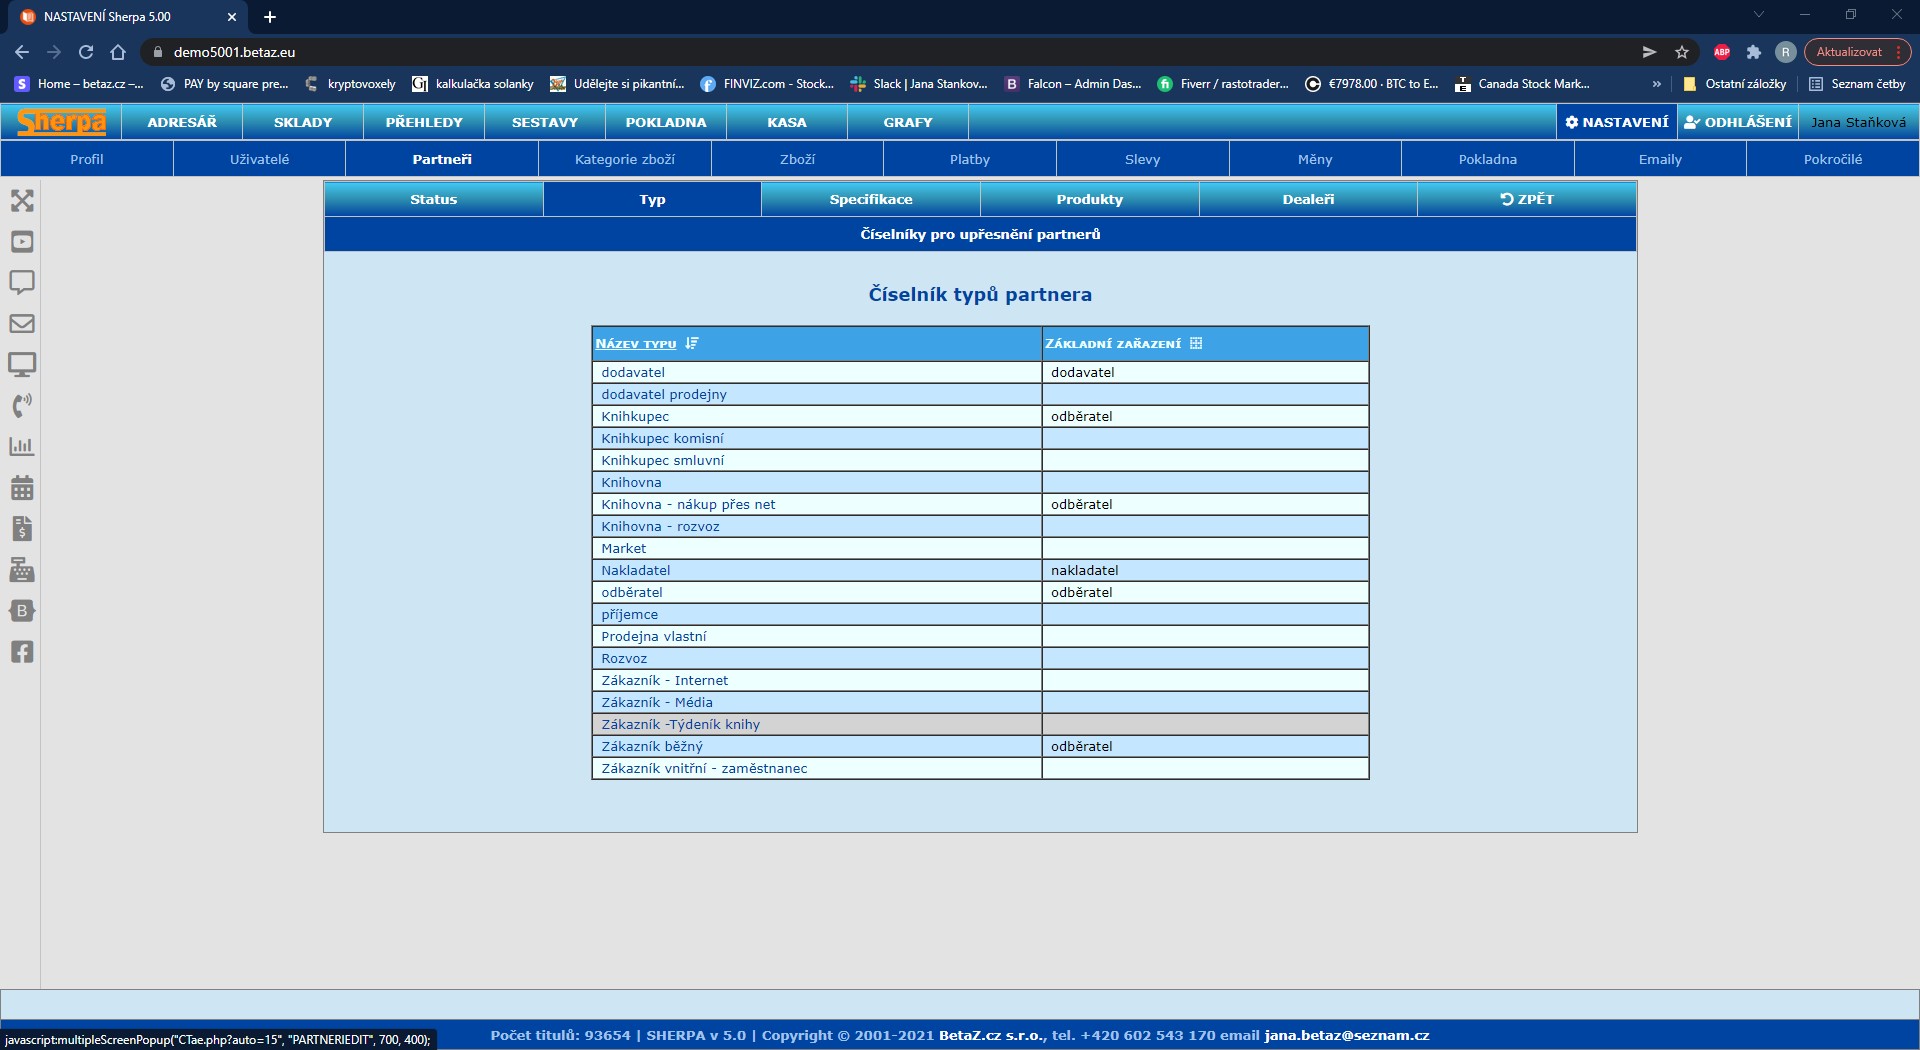Screen dimensions: 1920x1050
Task: Click the ODHLÁŠENÍ logout button
Action: pos(1738,122)
